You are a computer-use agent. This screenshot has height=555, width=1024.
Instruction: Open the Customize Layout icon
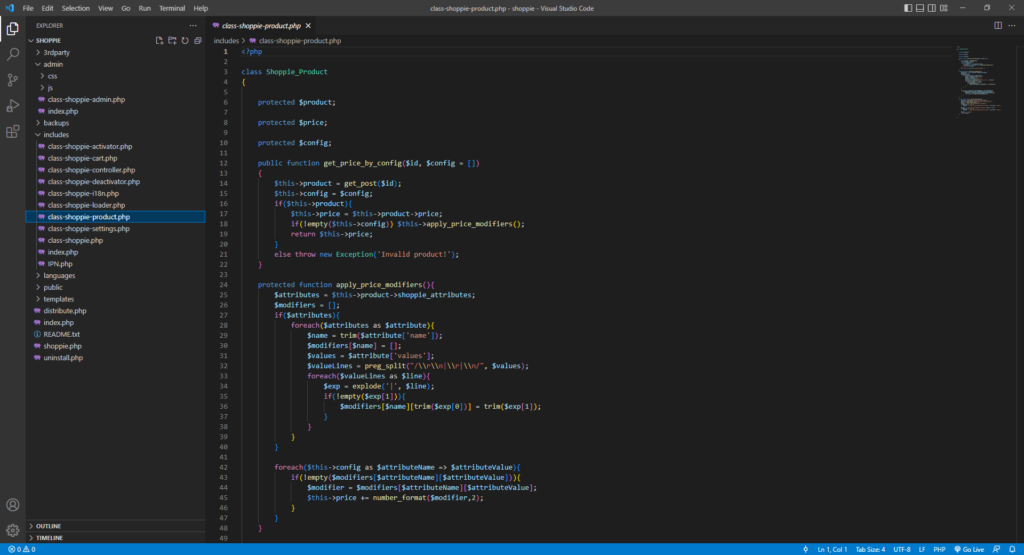click(944, 8)
